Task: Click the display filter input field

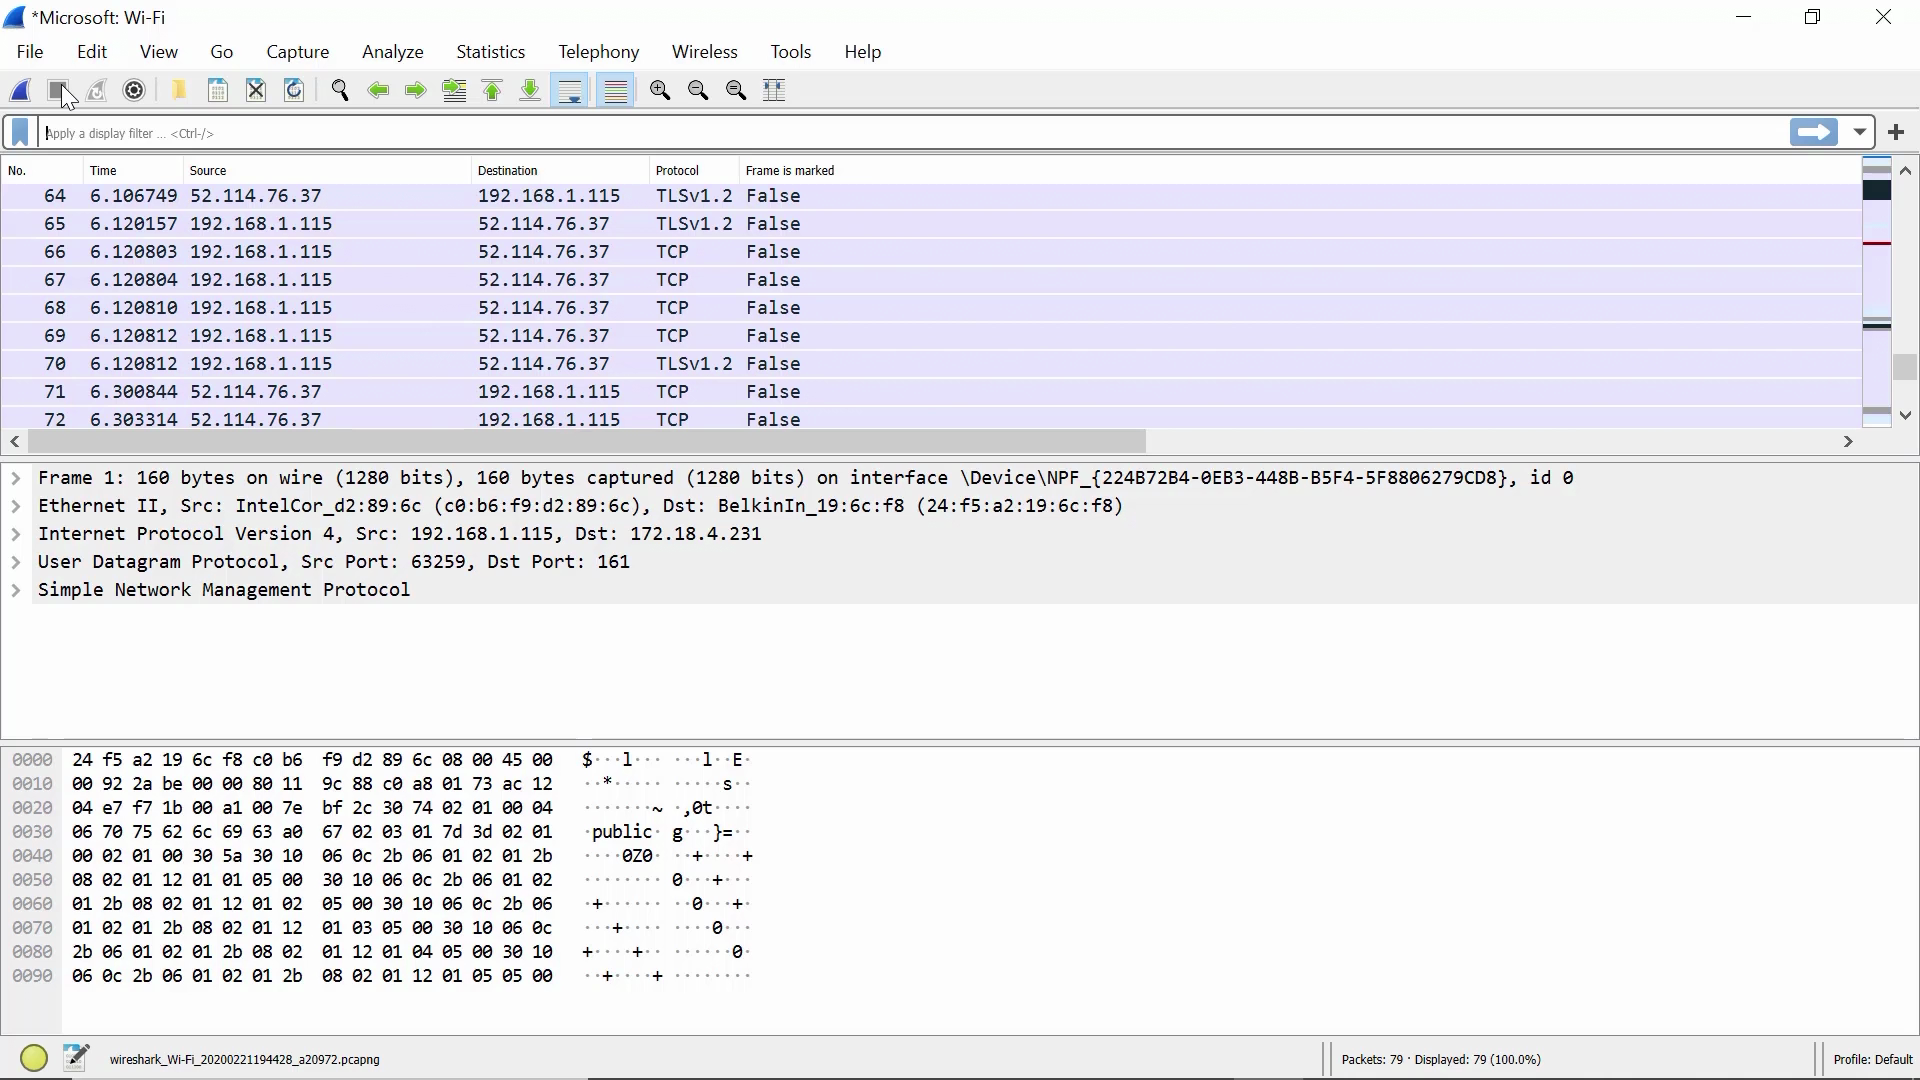Action: [x=912, y=132]
